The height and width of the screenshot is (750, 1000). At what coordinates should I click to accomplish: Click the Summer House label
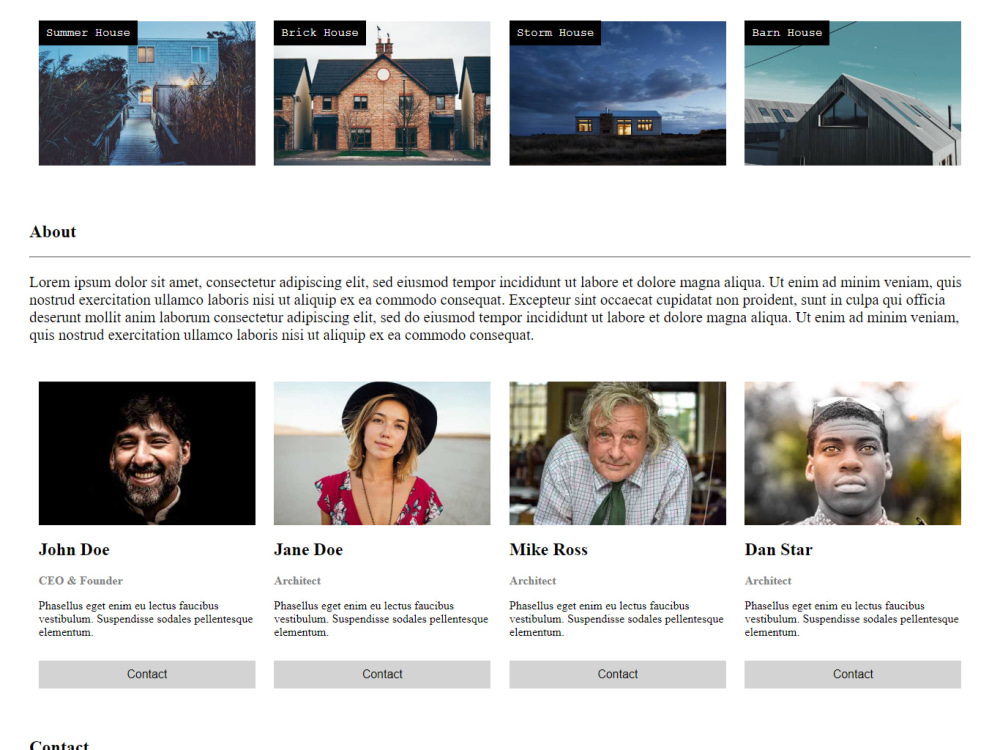(x=88, y=33)
